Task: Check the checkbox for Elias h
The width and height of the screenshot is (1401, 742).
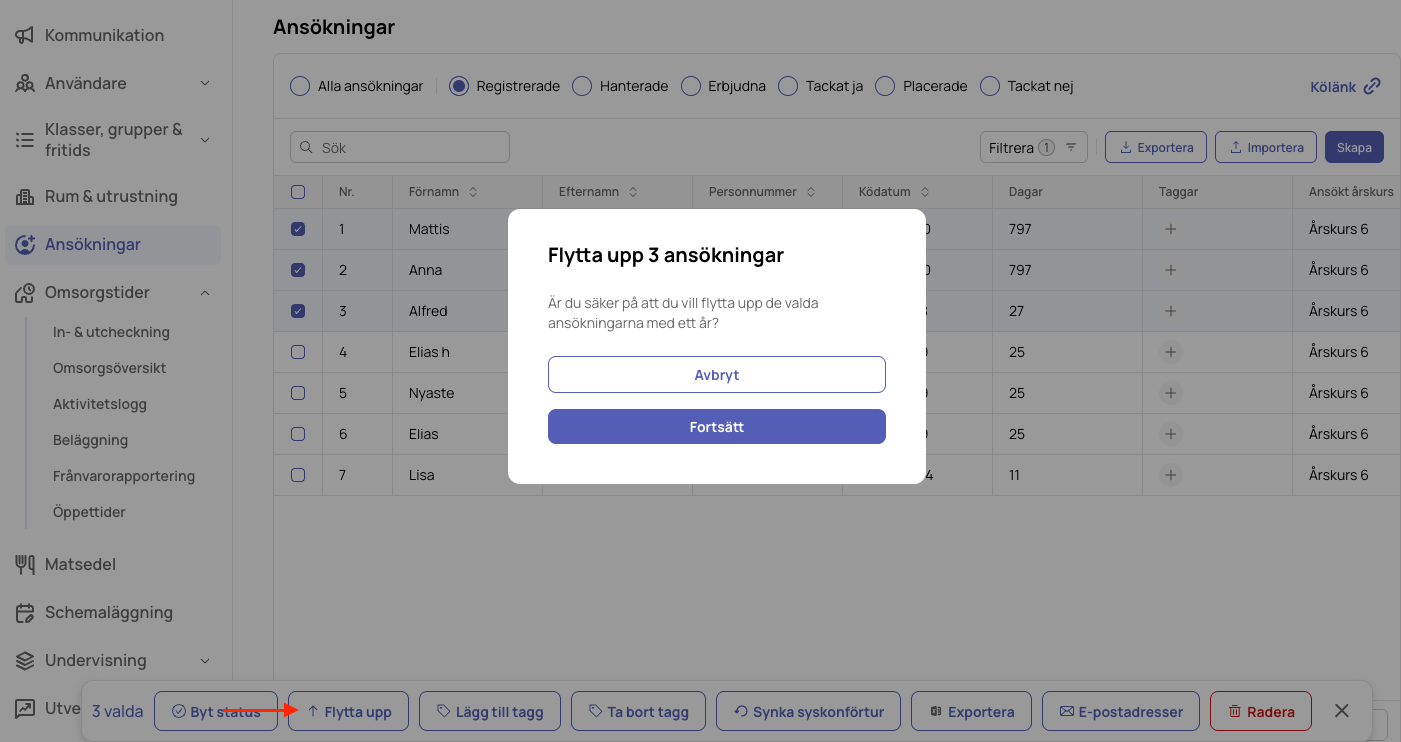Action: pyautogui.click(x=298, y=352)
